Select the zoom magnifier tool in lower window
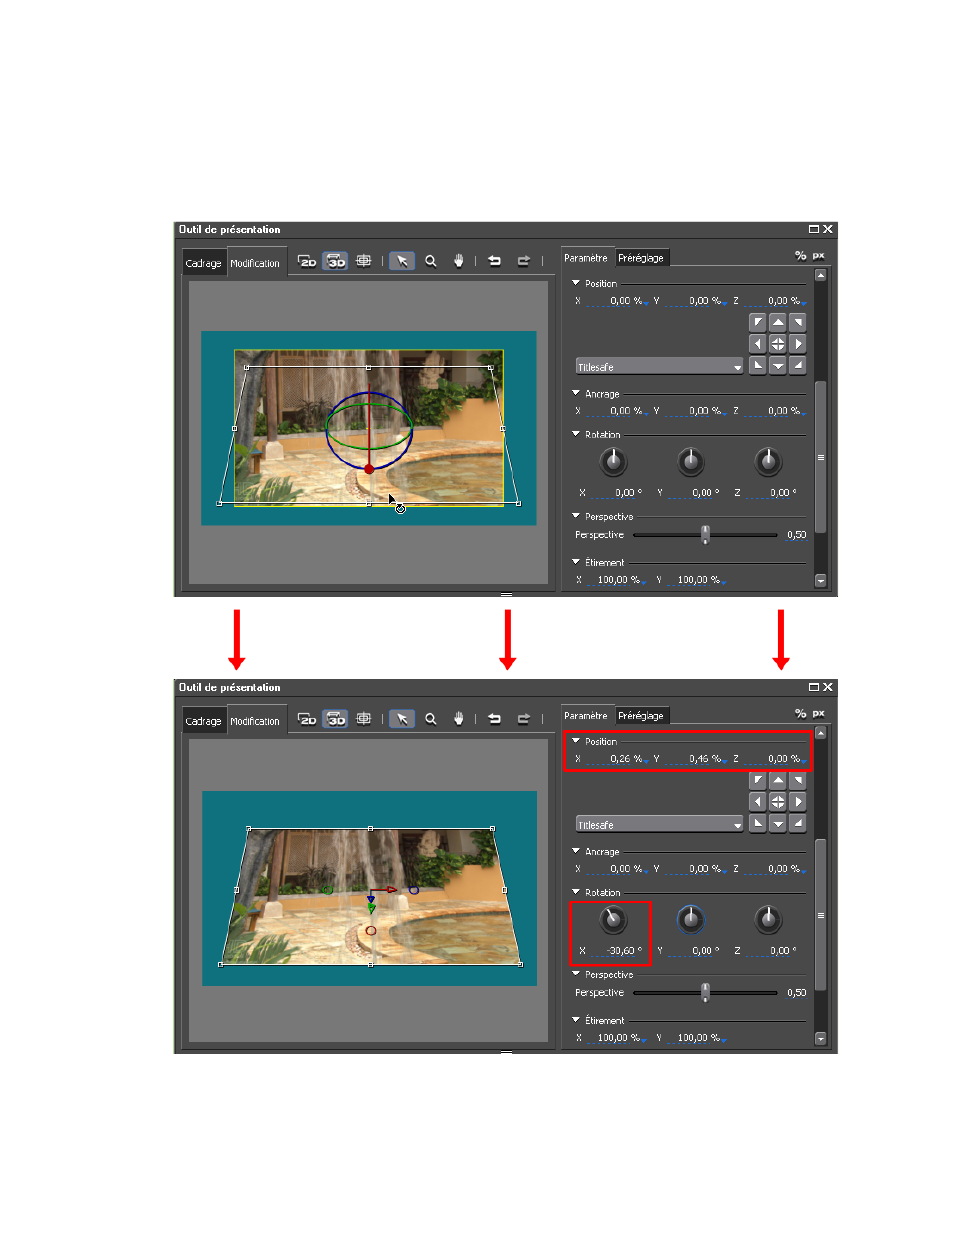The width and height of the screenshot is (954, 1235). [431, 719]
